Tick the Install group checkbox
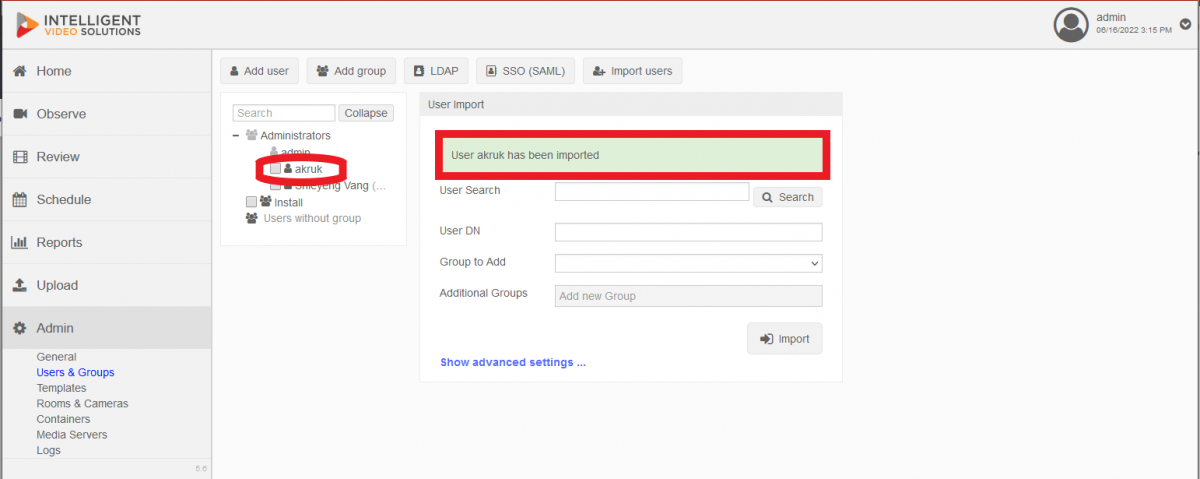Screen dimensions: 1200x479 [x=251, y=202]
